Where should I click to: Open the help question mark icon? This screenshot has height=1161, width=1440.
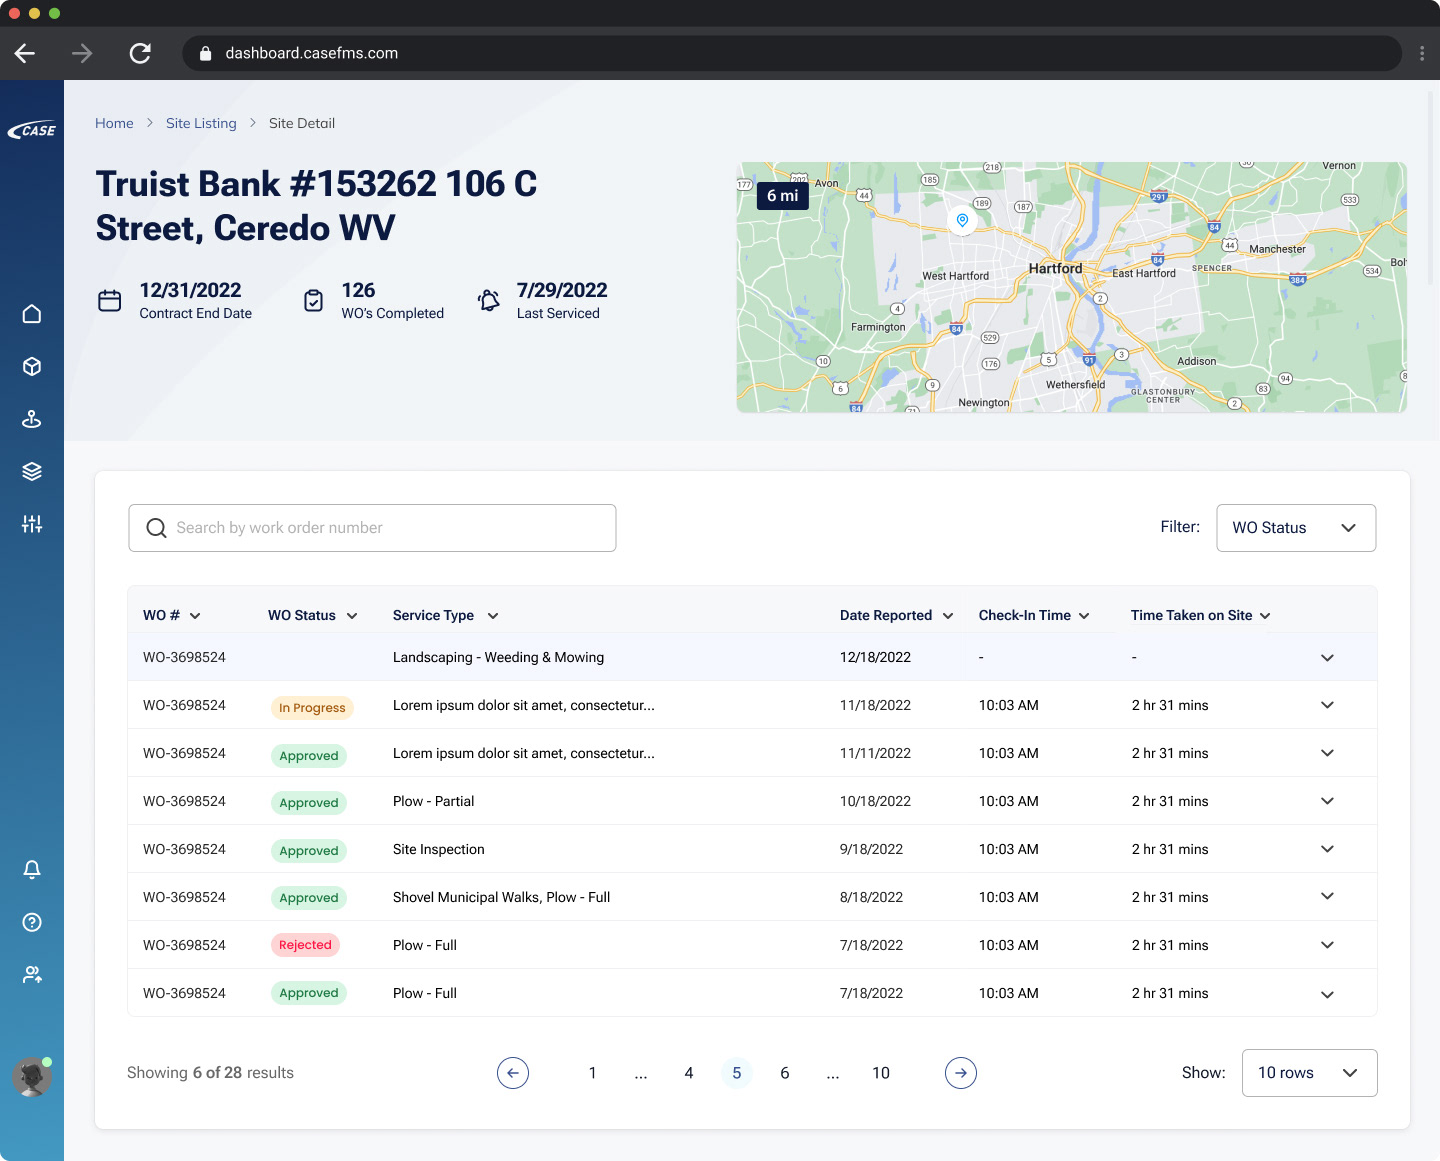[32, 922]
